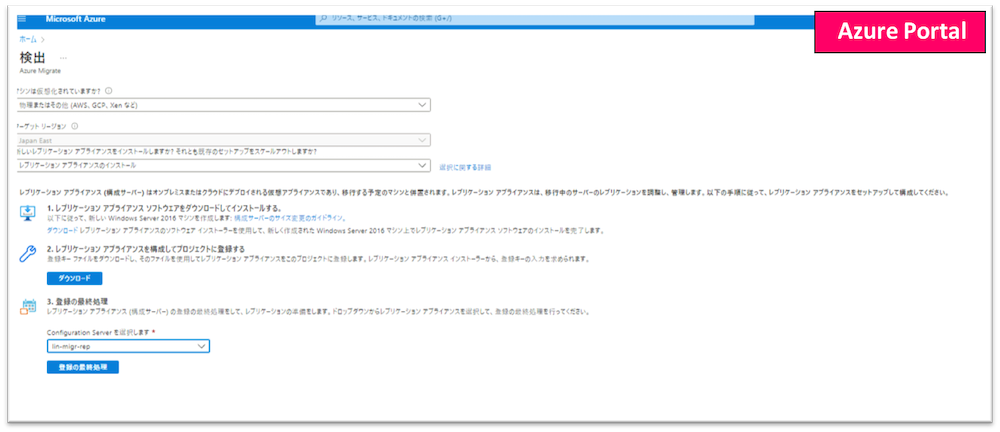Screen dimensions: 1000x432
Task: Expand the 物理またはその他 (AWS, GCP, Xen など) dropdown
Action: (223, 105)
